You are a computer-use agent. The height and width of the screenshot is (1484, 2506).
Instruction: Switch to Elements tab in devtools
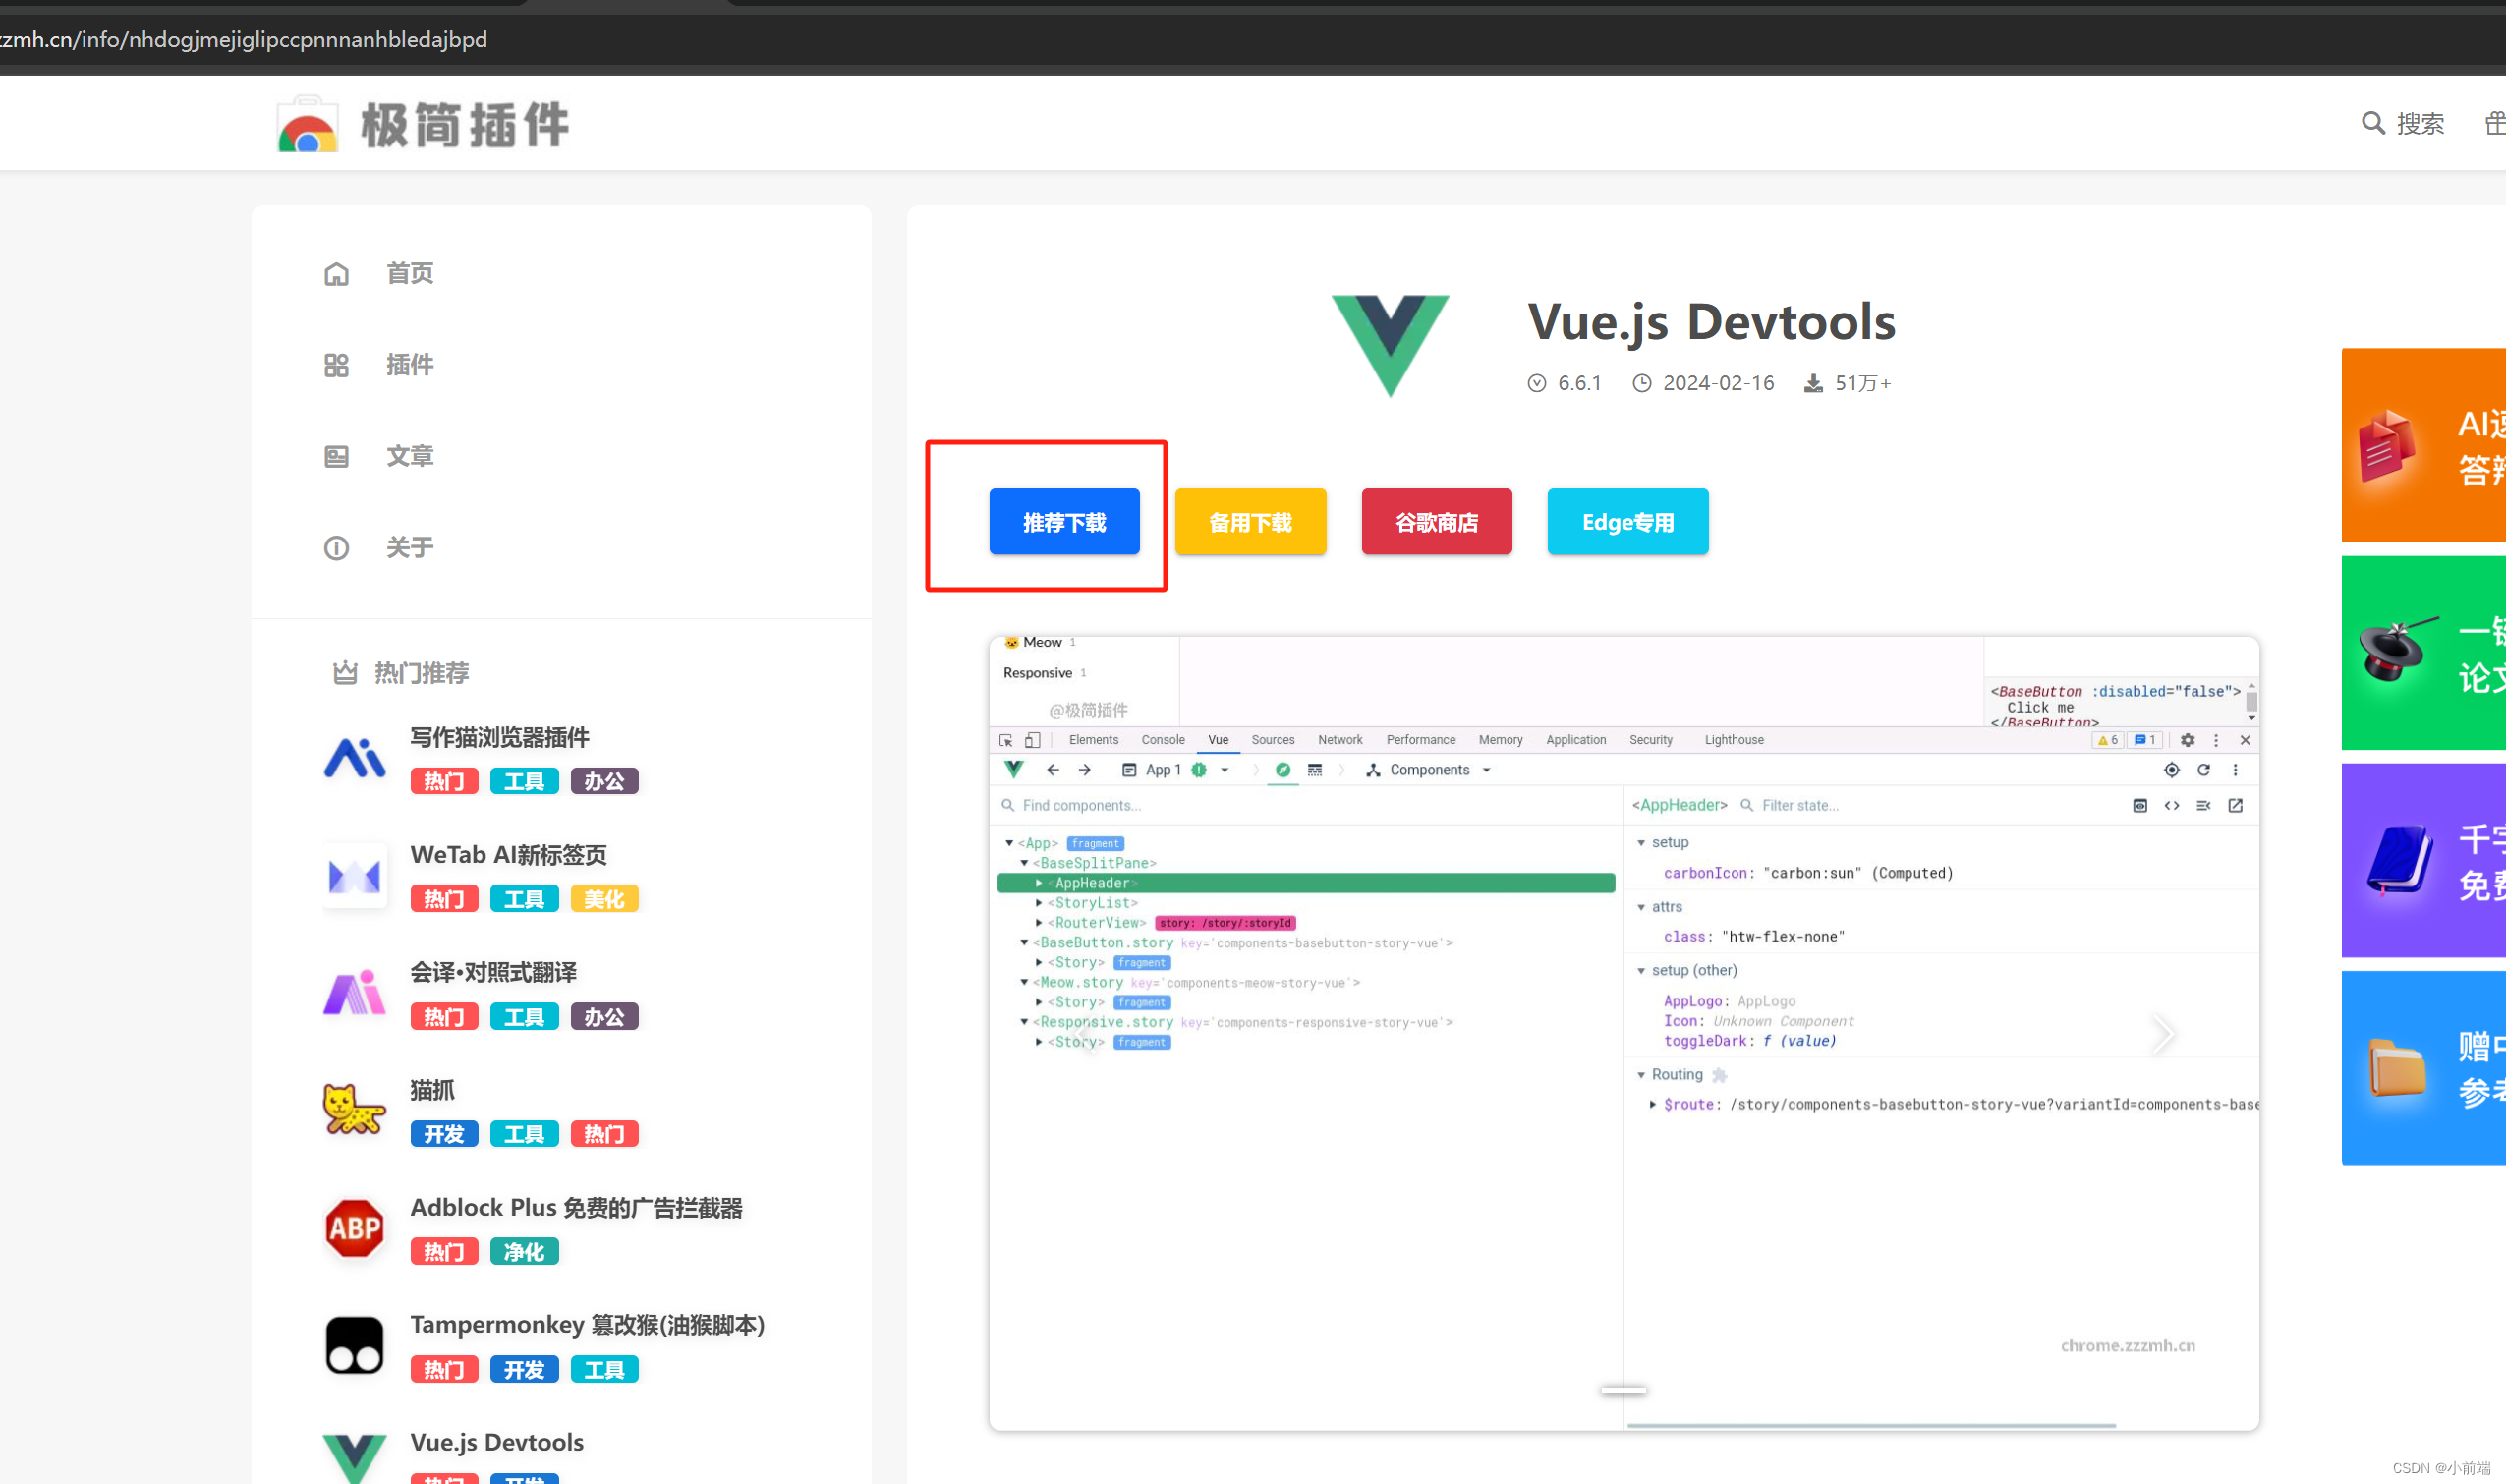[x=1093, y=740]
